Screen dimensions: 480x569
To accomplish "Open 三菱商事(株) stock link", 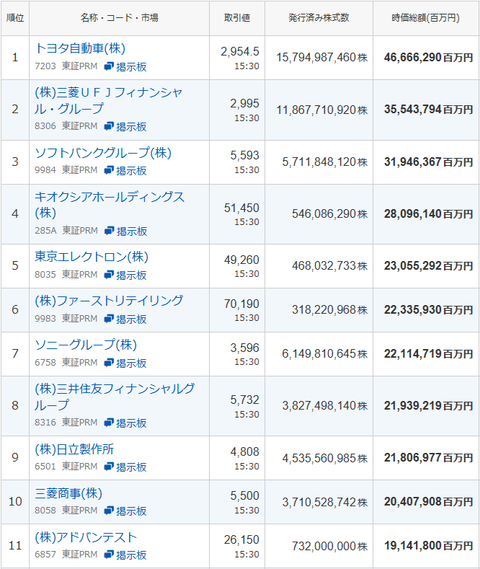I will coord(69,493).
